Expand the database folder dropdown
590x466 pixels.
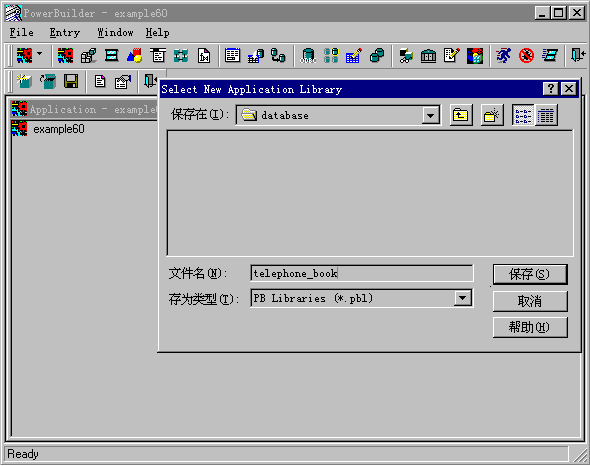point(430,115)
